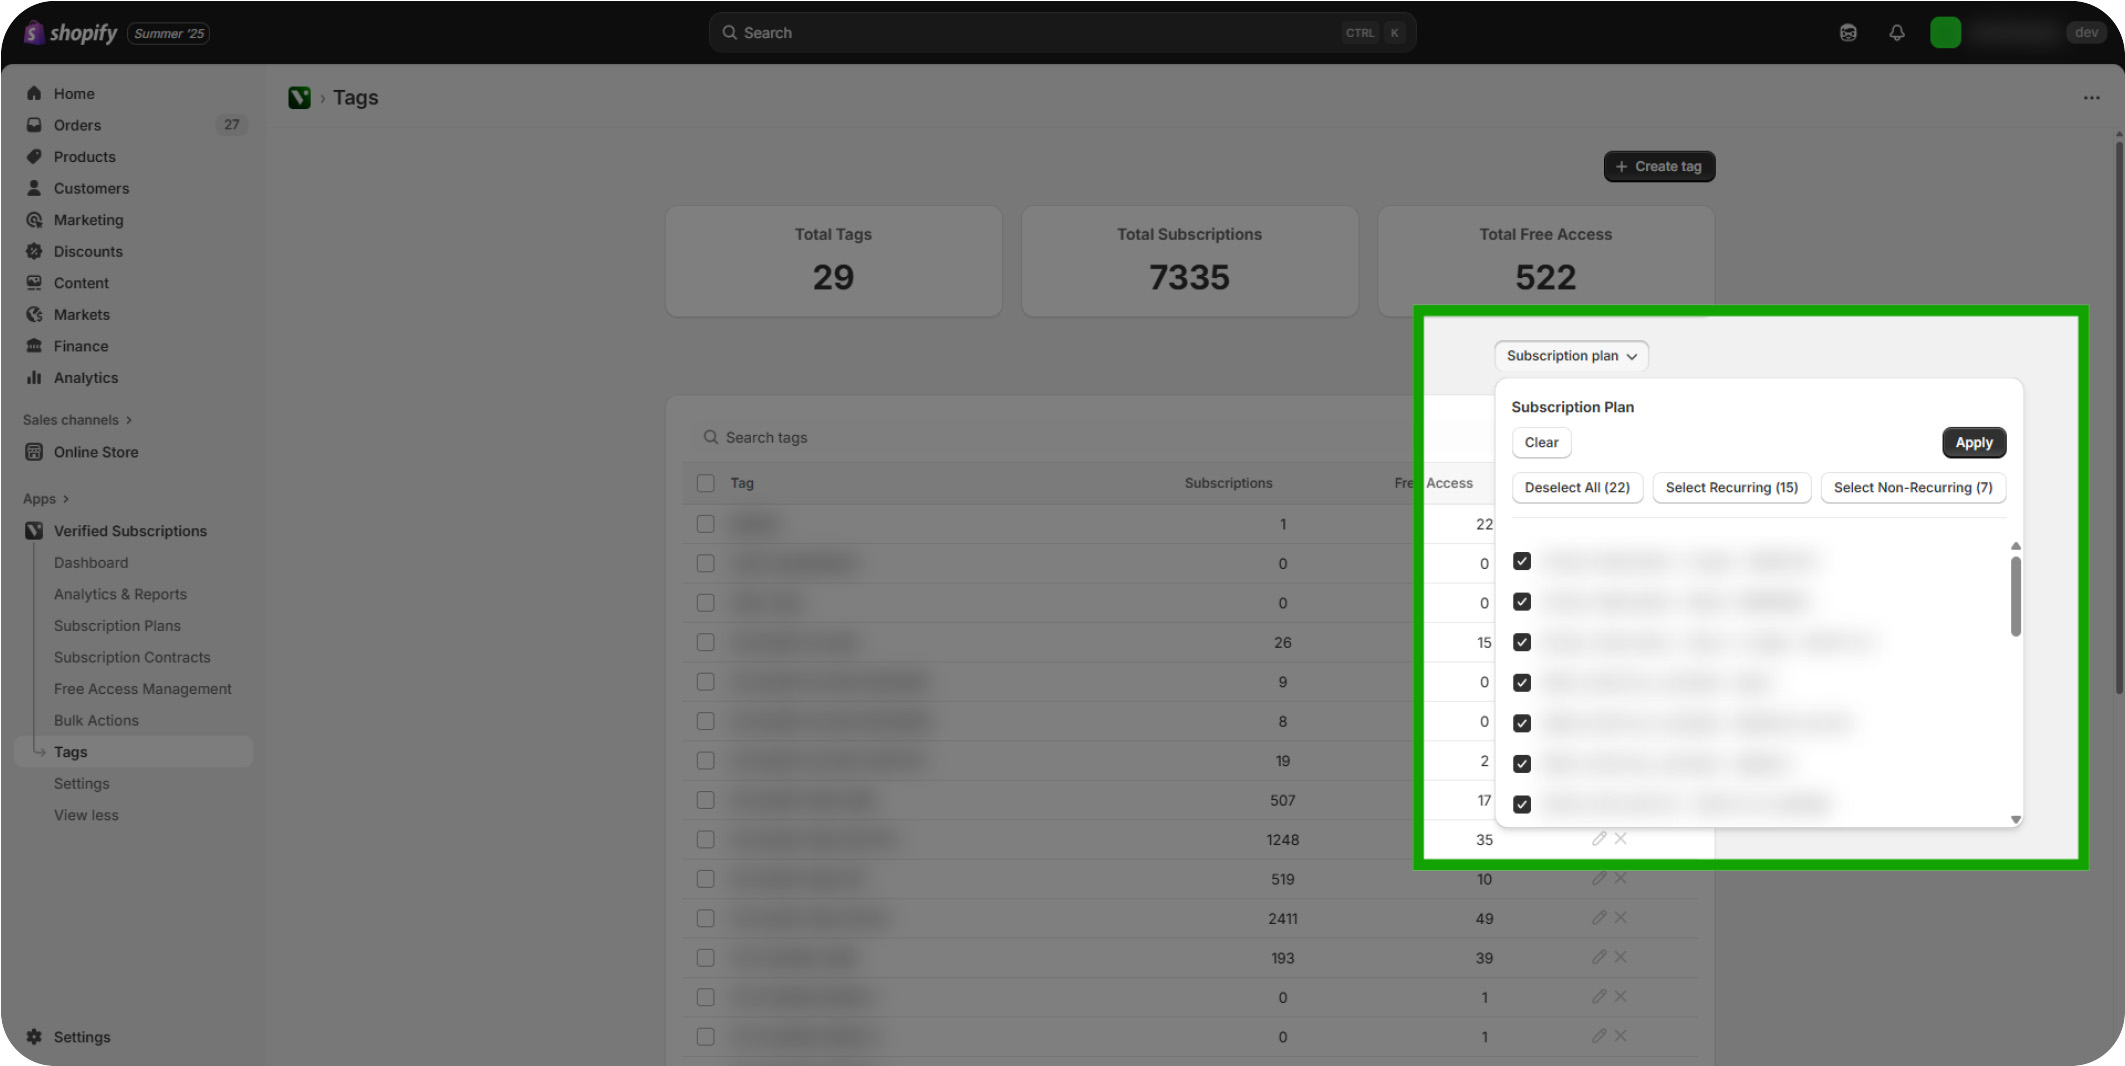This screenshot has height=1066, width=2125.
Task: Open Free Access Management menu item
Action: coord(142,689)
